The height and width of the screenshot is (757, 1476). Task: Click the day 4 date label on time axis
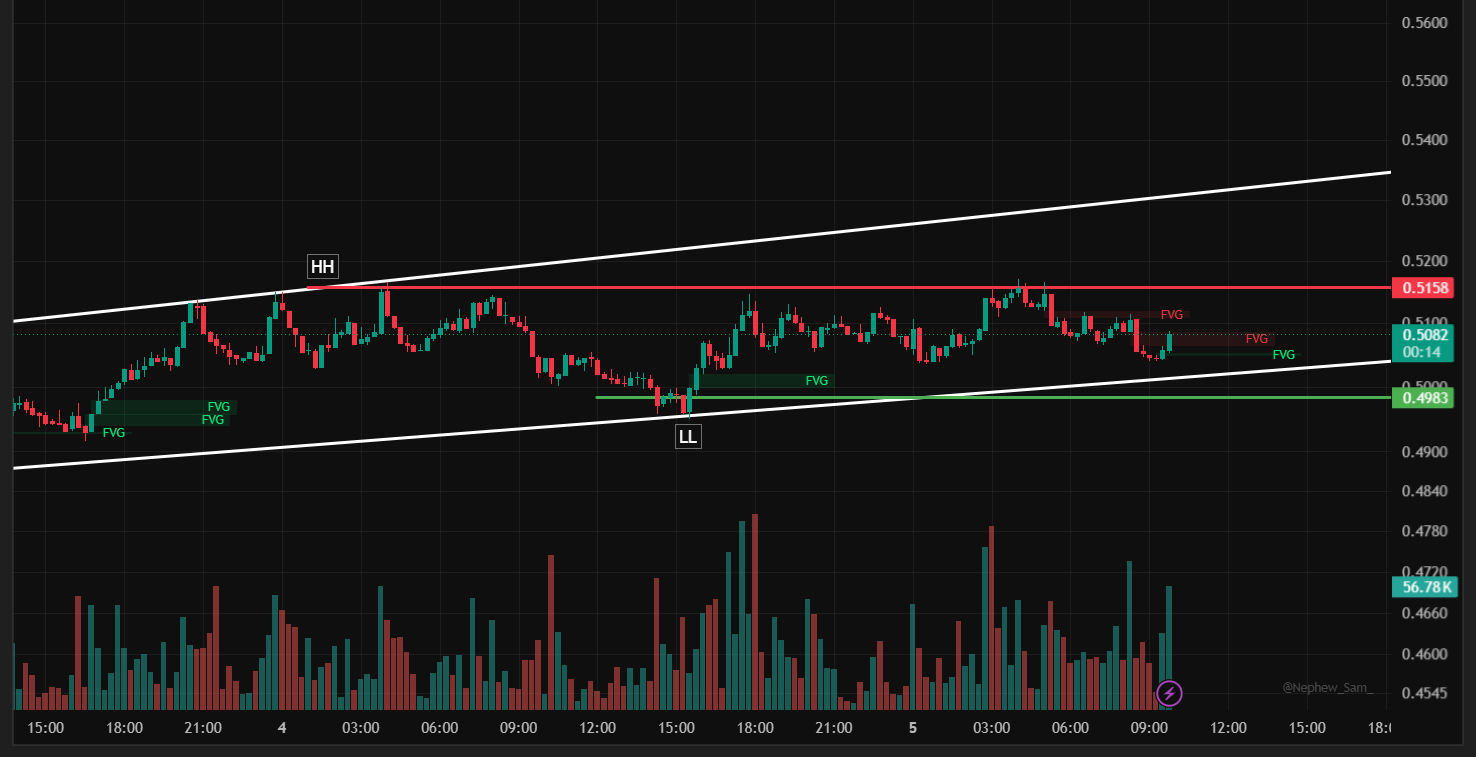click(282, 728)
